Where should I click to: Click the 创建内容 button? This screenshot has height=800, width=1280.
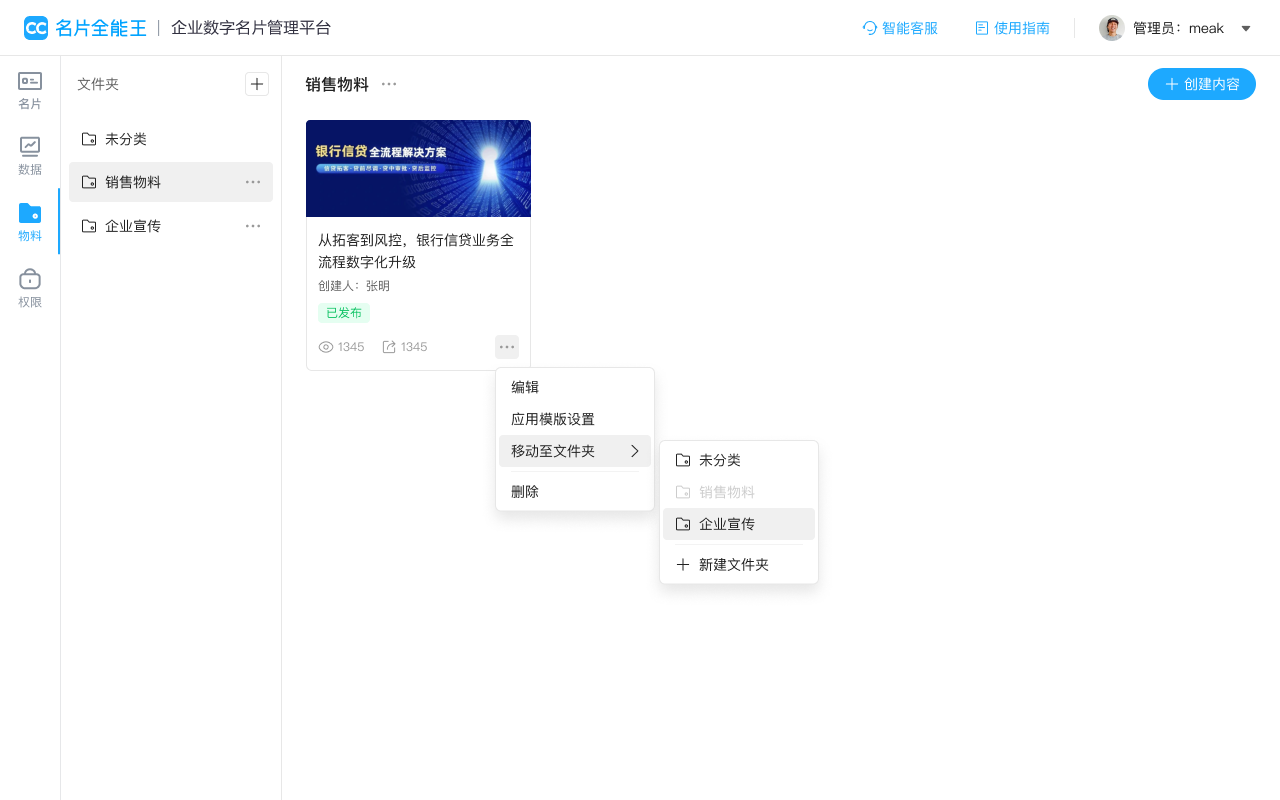point(1201,84)
